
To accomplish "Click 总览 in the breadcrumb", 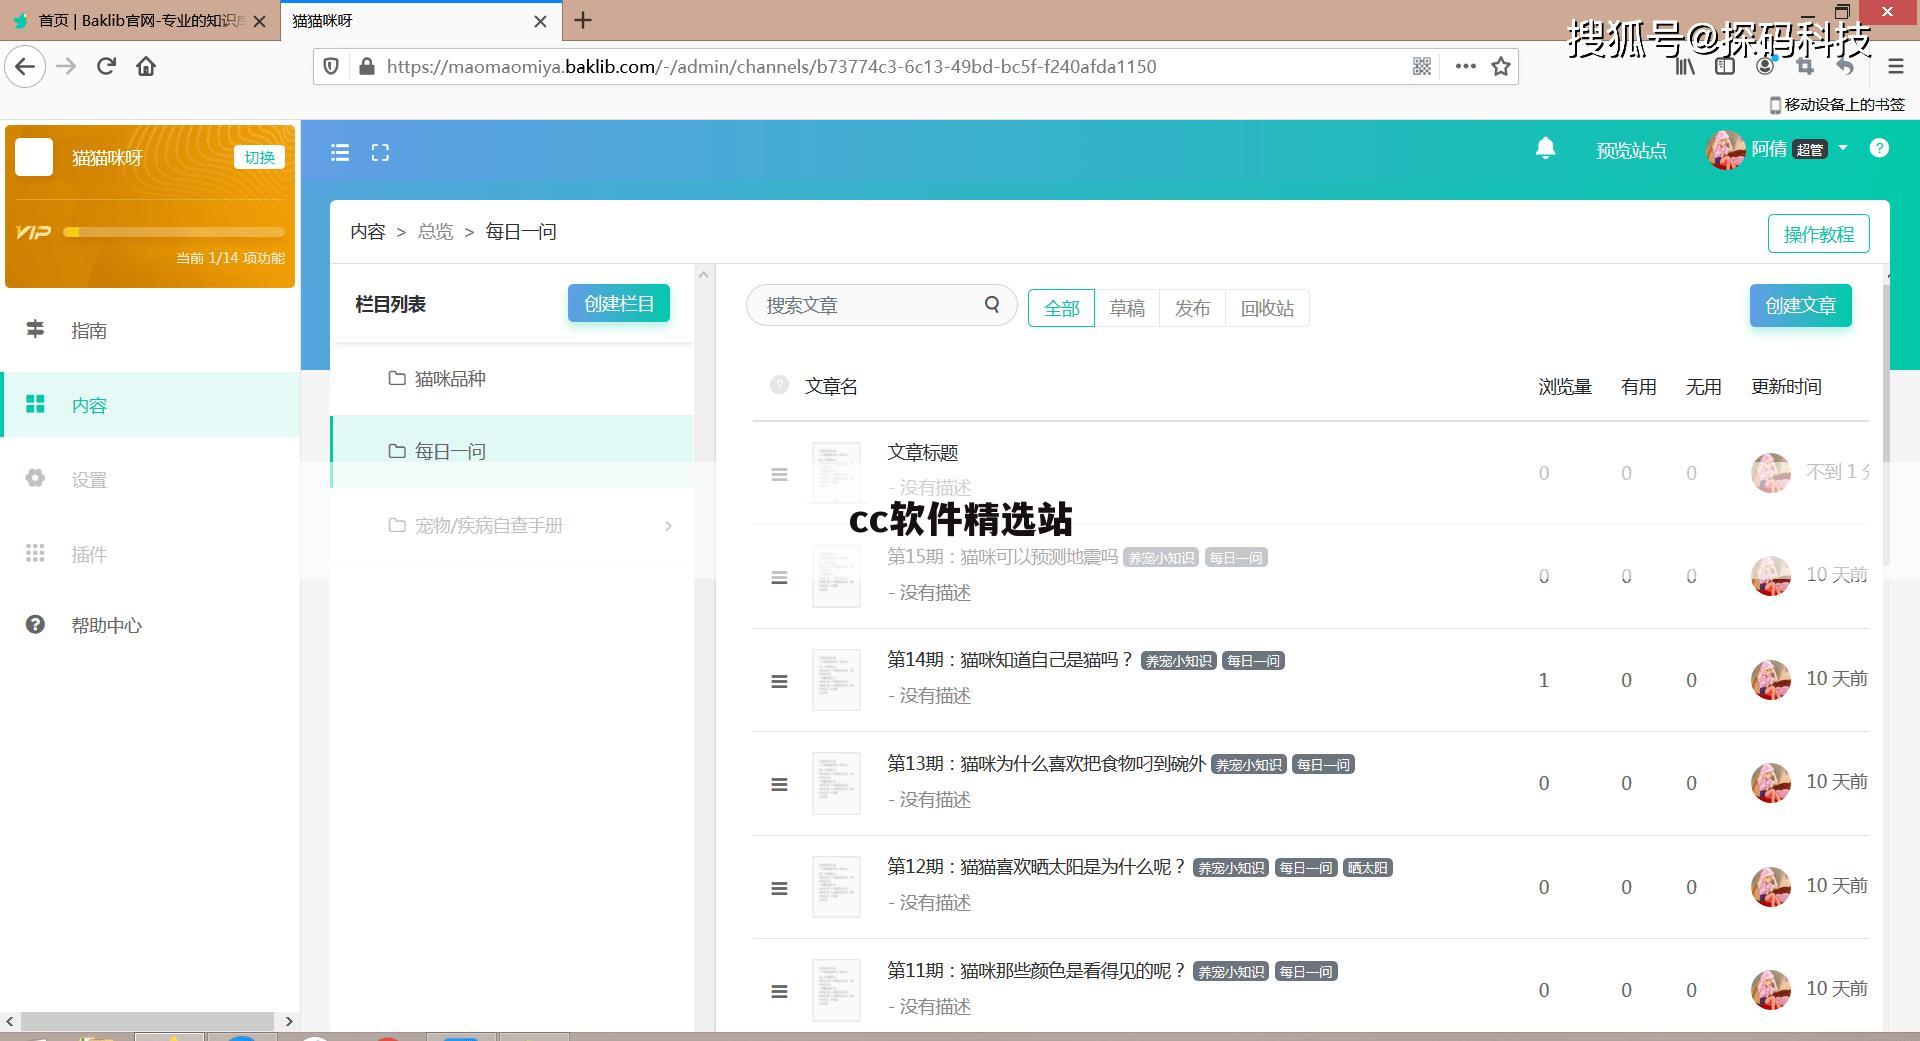I will pyautogui.click(x=435, y=231).
